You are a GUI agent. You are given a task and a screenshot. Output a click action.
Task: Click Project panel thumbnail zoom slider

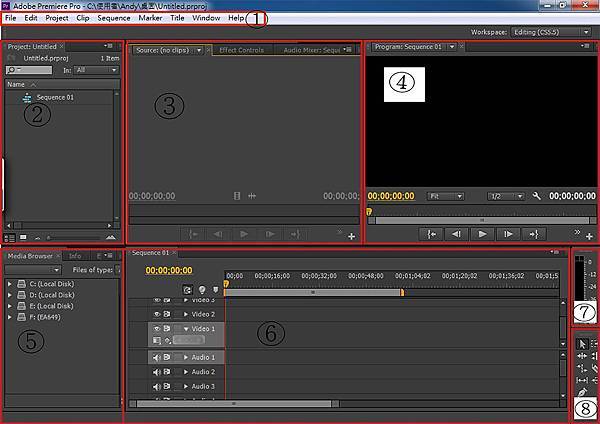click(x=73, y=238)
